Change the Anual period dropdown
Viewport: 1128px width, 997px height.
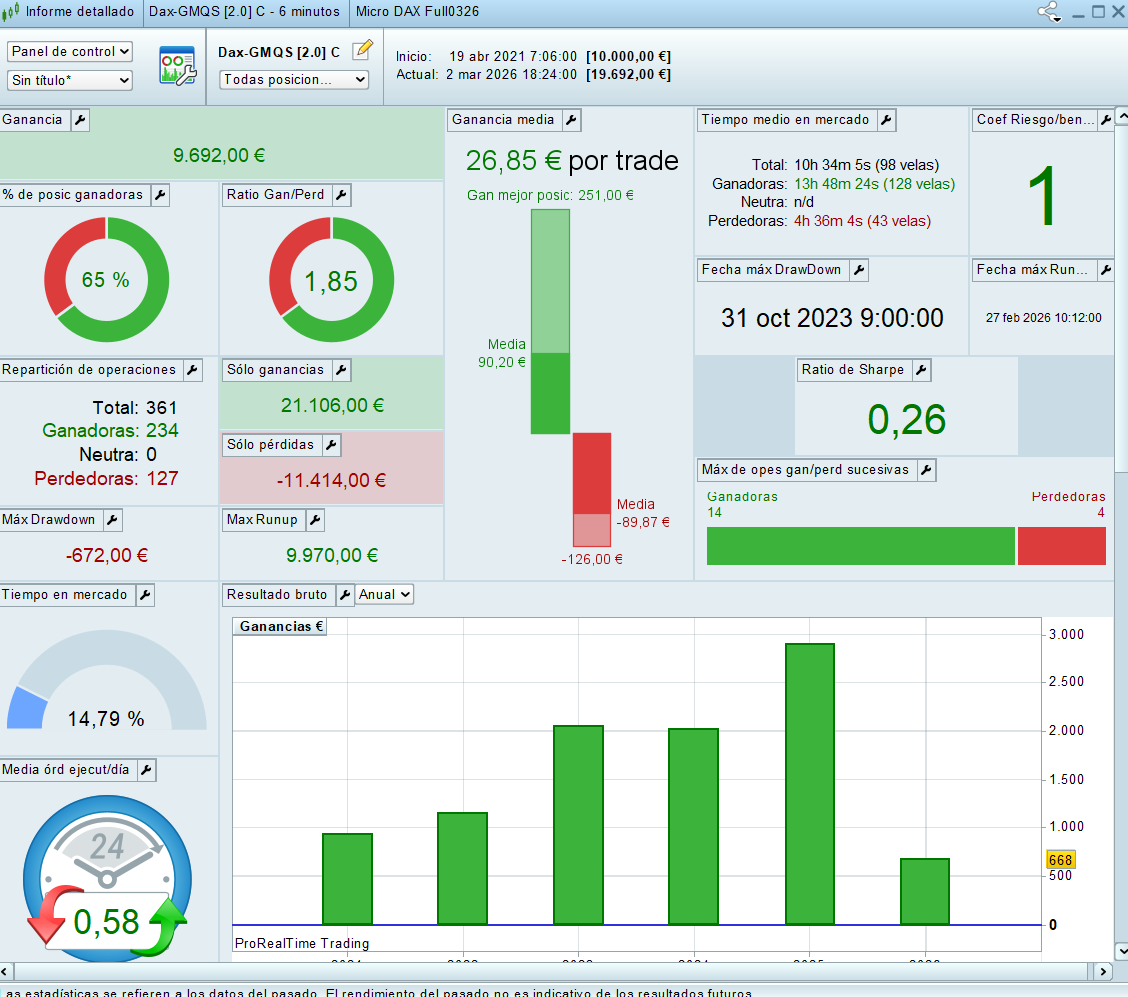[385, 594]
